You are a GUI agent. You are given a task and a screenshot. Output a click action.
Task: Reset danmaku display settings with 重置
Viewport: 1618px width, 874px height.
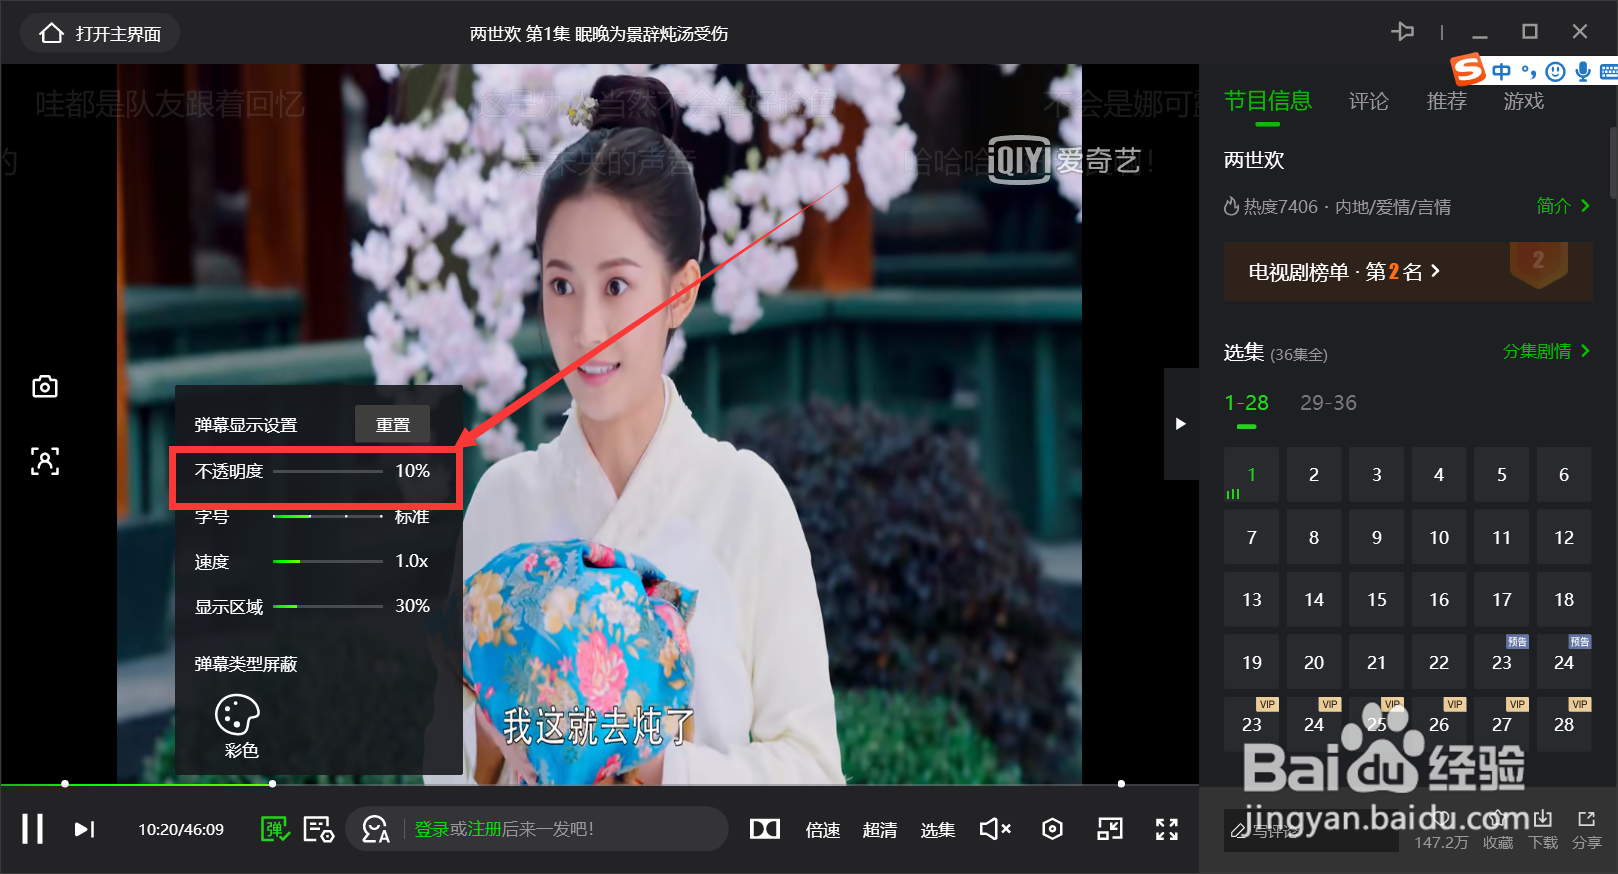coord(393,425)
